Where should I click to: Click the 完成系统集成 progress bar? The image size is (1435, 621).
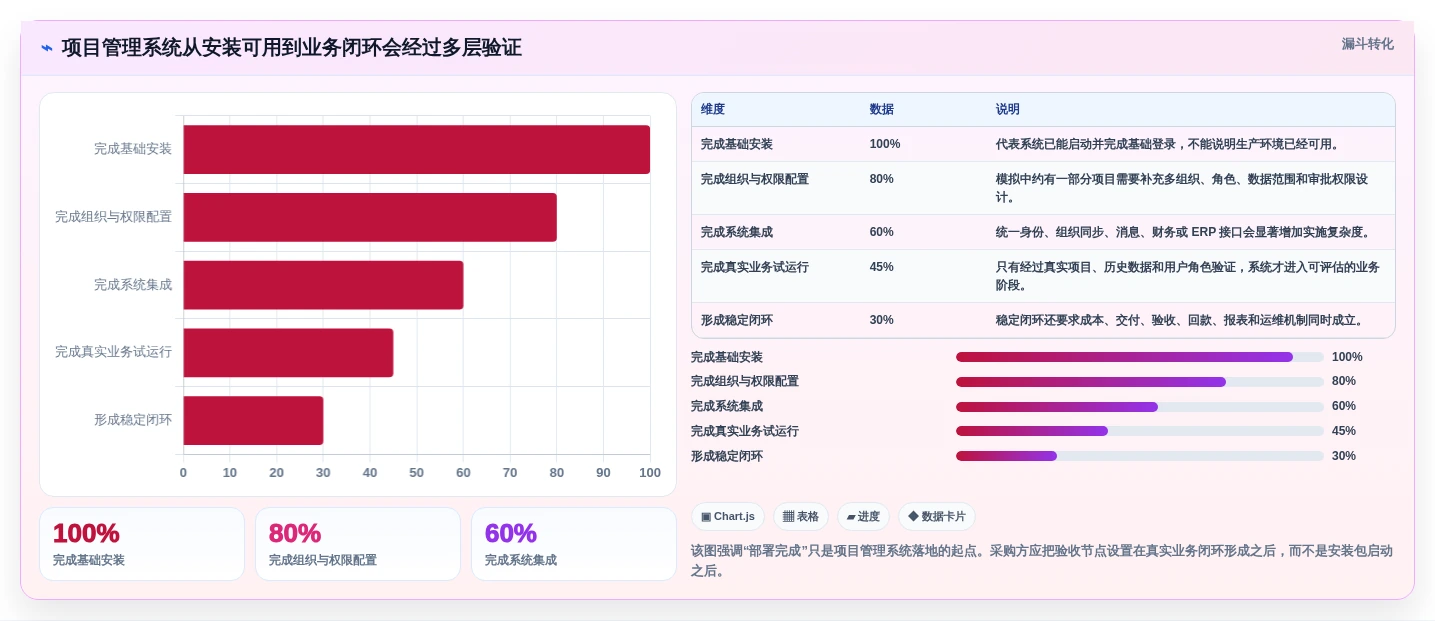(x=1140, y=407)
